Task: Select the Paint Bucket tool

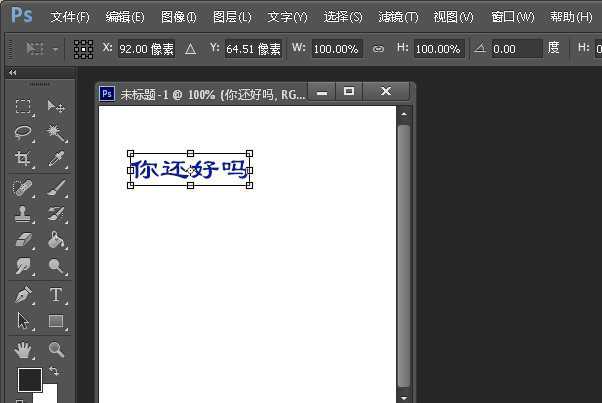Action: point(56,240)
